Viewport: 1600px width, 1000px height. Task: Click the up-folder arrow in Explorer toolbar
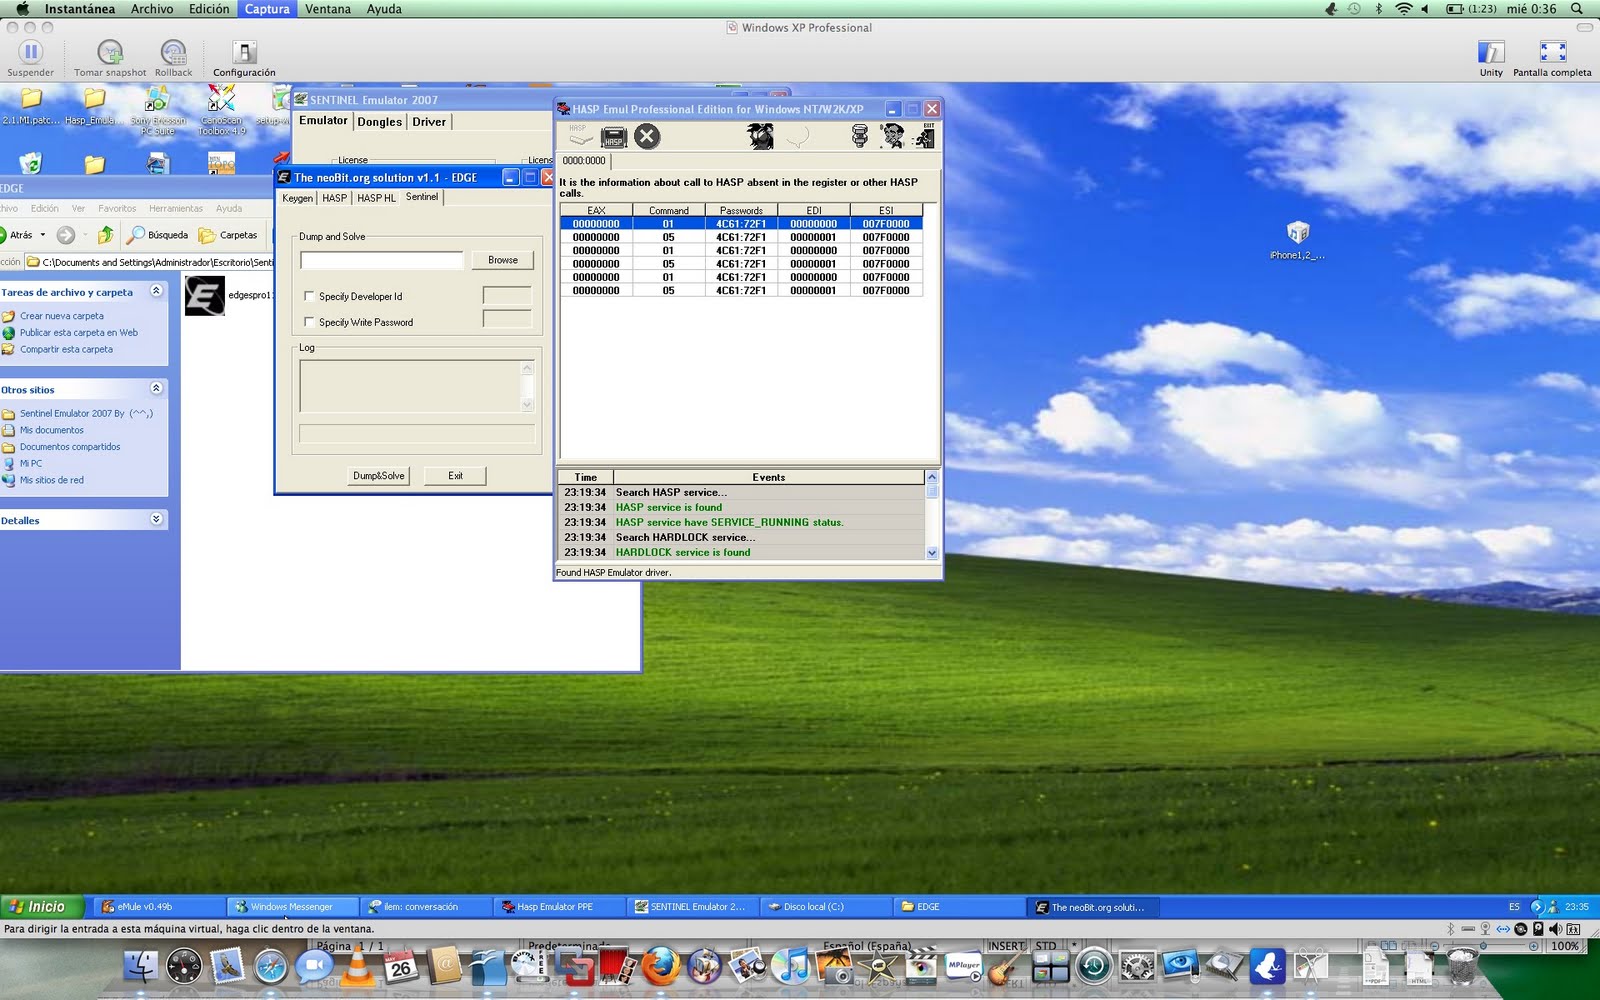point(105,235)
